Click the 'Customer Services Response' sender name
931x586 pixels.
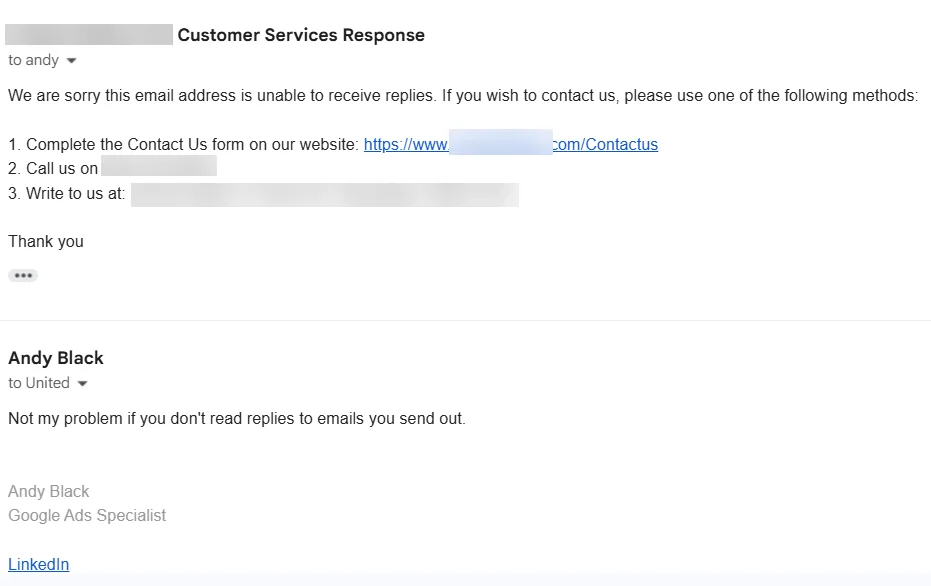pyautogui.click(x=301, y=35)
